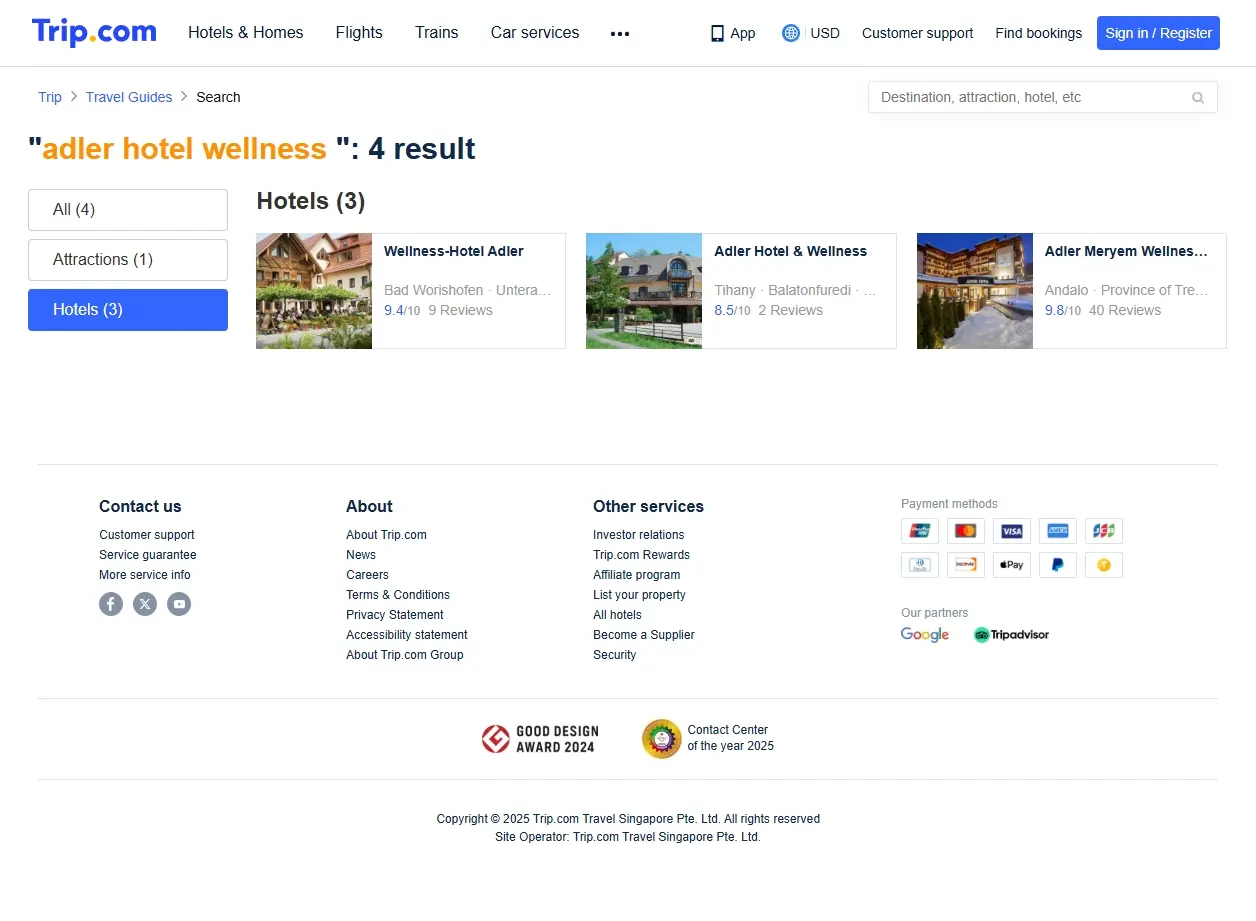
Task: Open the Security footer link
Action: pos(614,655)
